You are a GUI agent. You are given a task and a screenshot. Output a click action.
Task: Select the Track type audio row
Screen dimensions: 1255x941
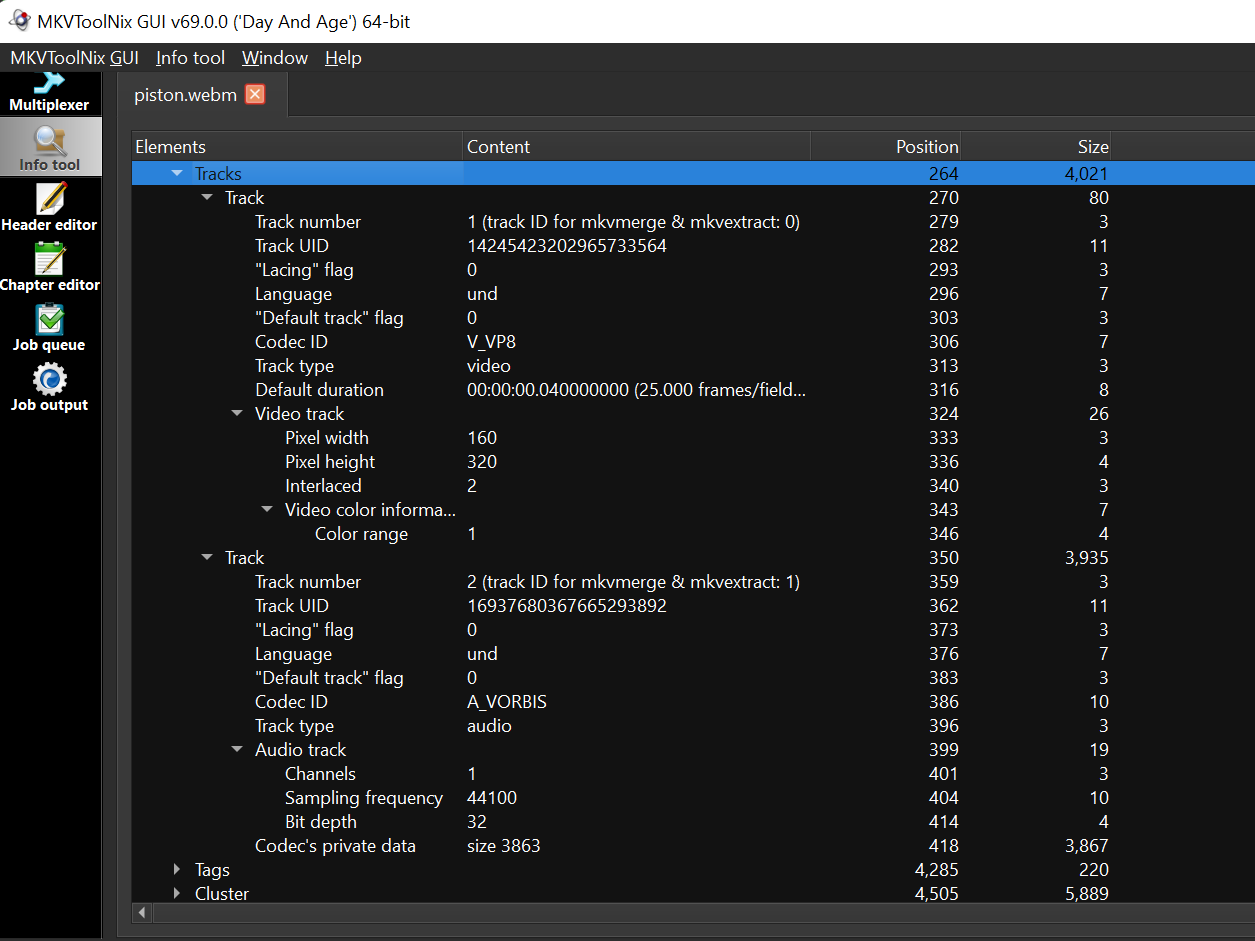point(693,726)
